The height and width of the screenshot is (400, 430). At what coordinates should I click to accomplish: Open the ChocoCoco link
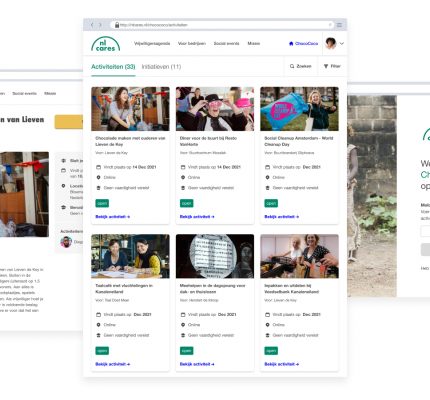click(306, 44)
